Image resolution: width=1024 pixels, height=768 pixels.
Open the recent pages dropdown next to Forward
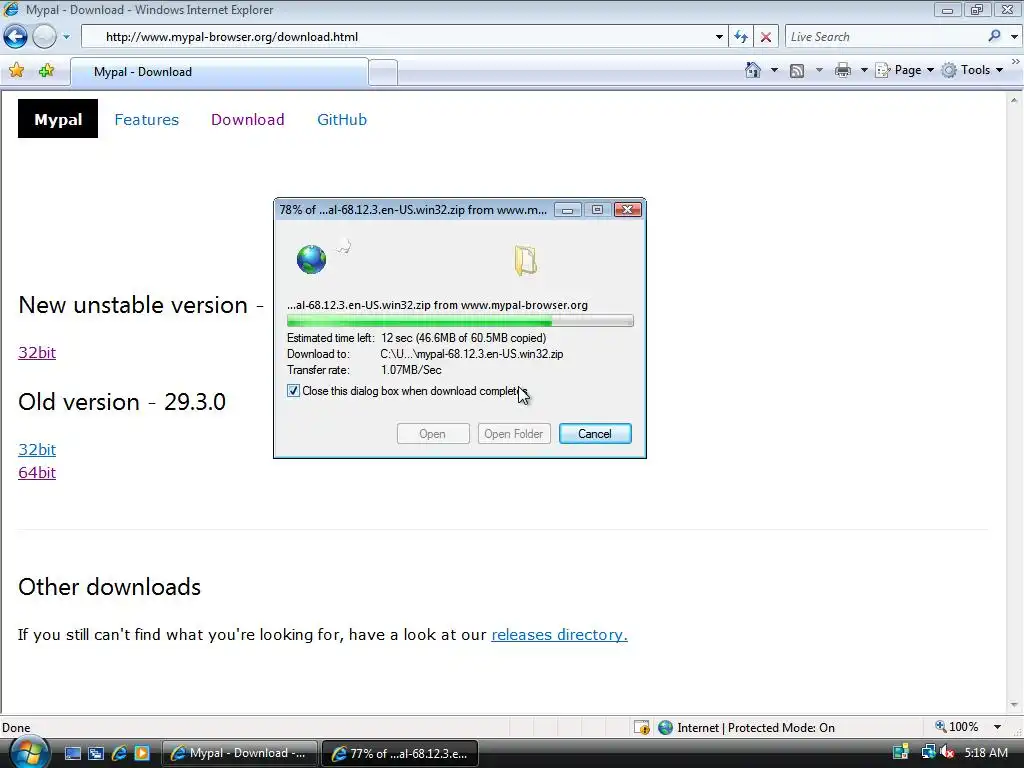click(66, 37)
